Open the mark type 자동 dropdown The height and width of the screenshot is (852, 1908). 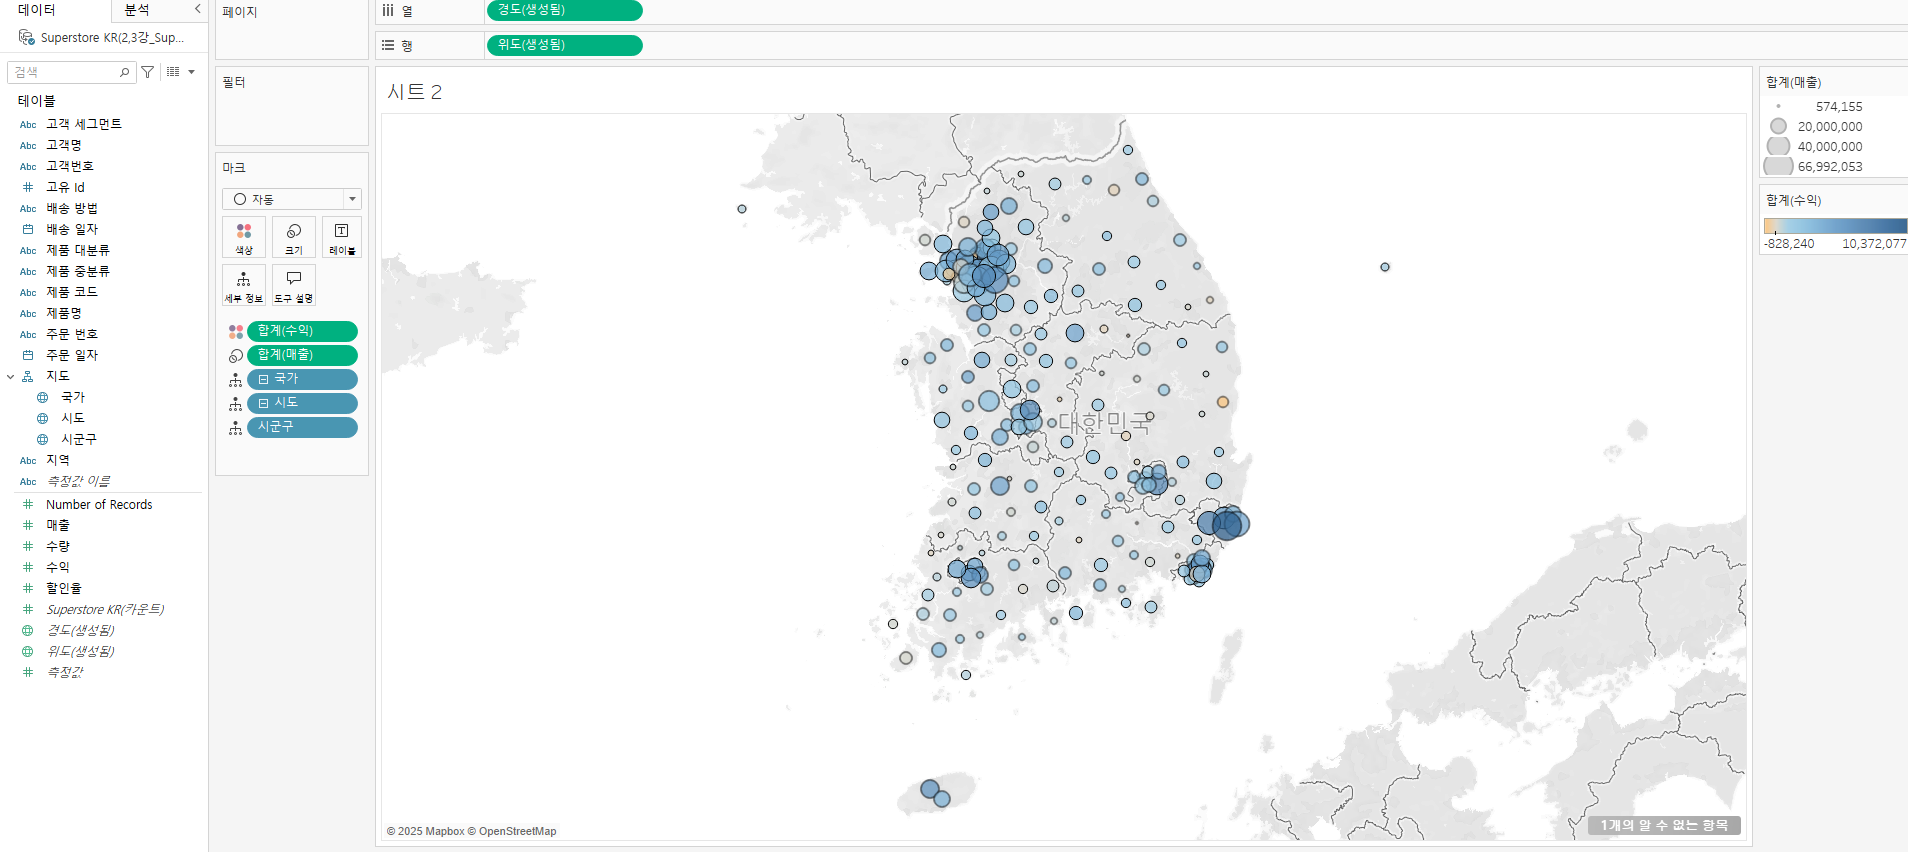(x=292, y=199)
